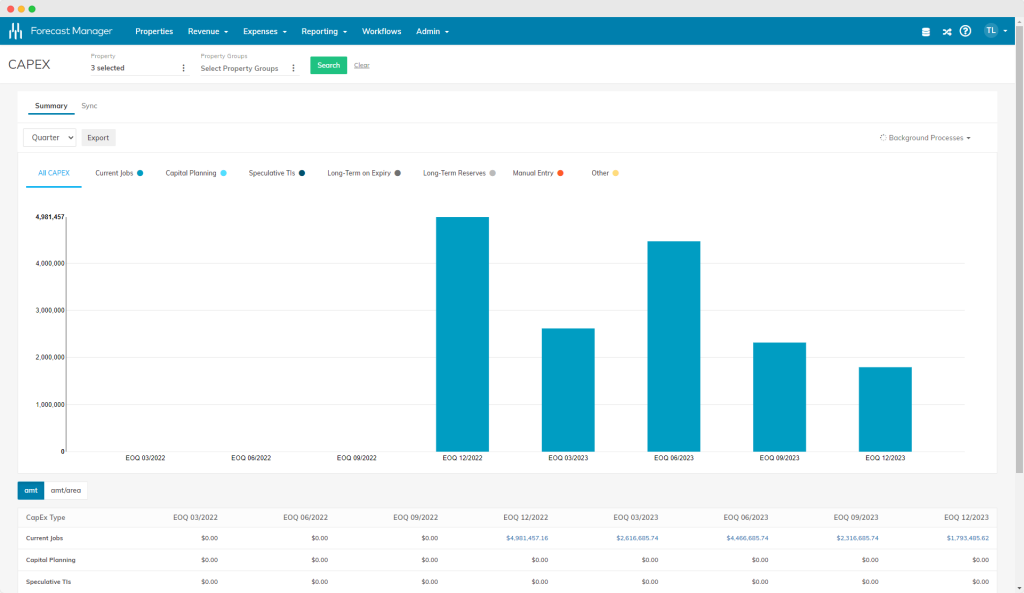Click the Clear link
This screenshot has height=593, width=1024.
(362, 65)
